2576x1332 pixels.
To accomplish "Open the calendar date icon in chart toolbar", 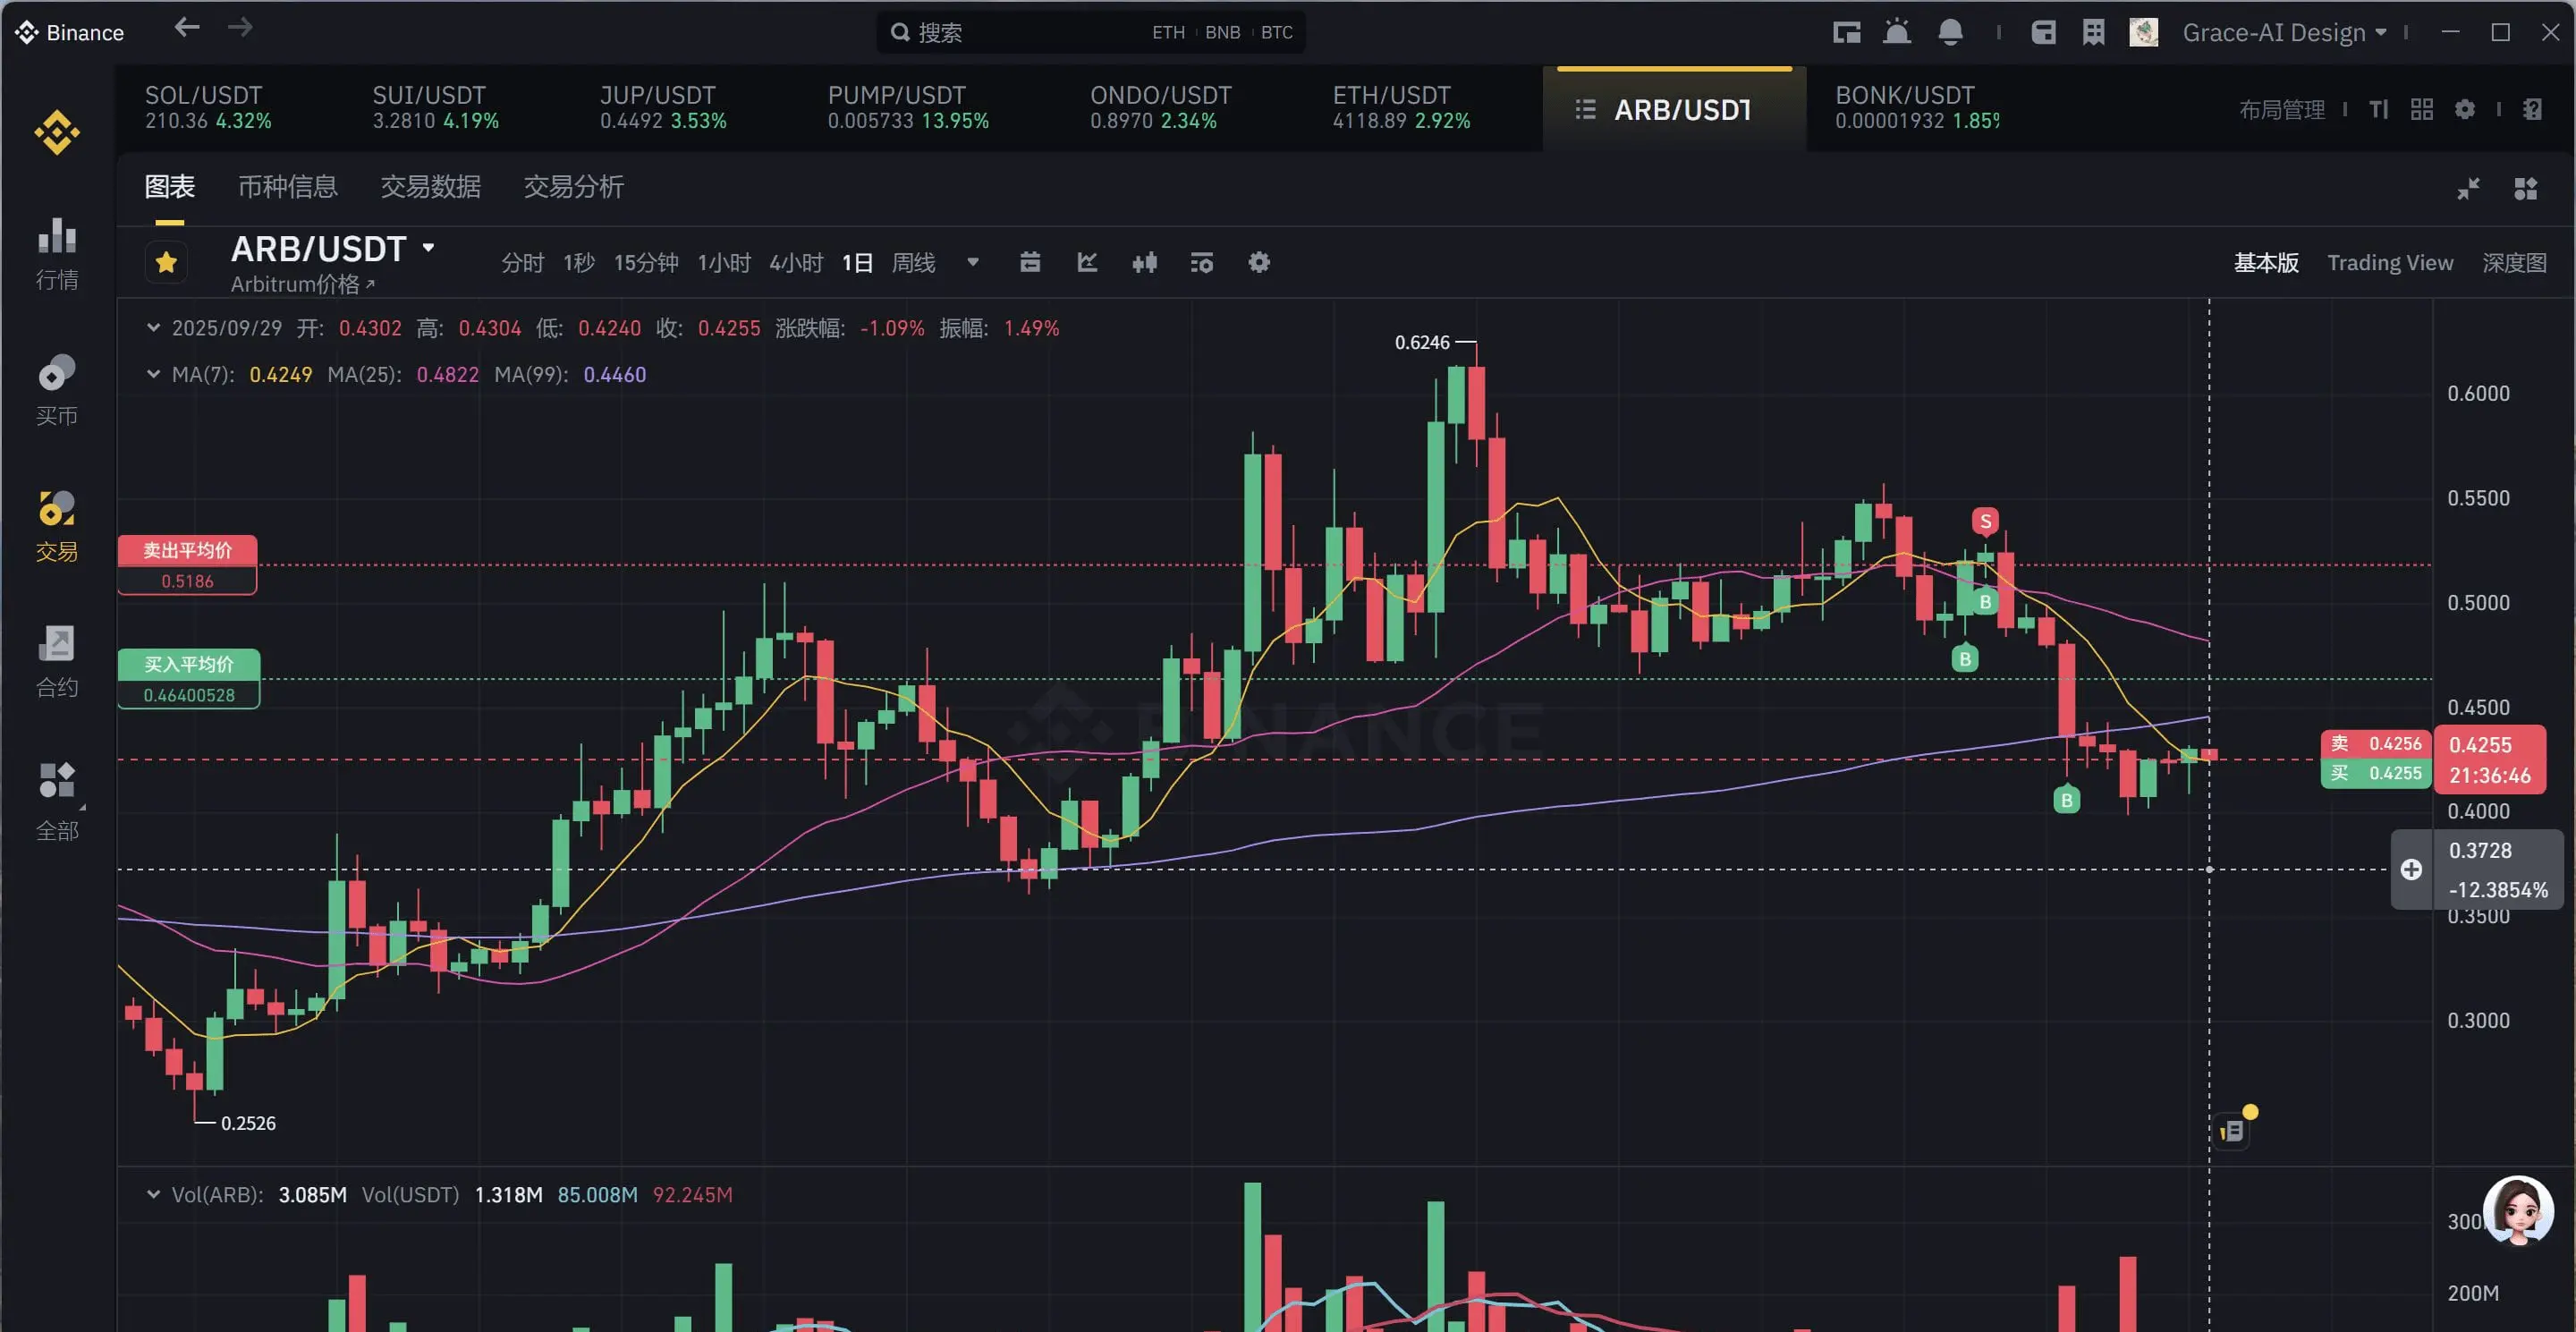I will tap(1030, 262).
